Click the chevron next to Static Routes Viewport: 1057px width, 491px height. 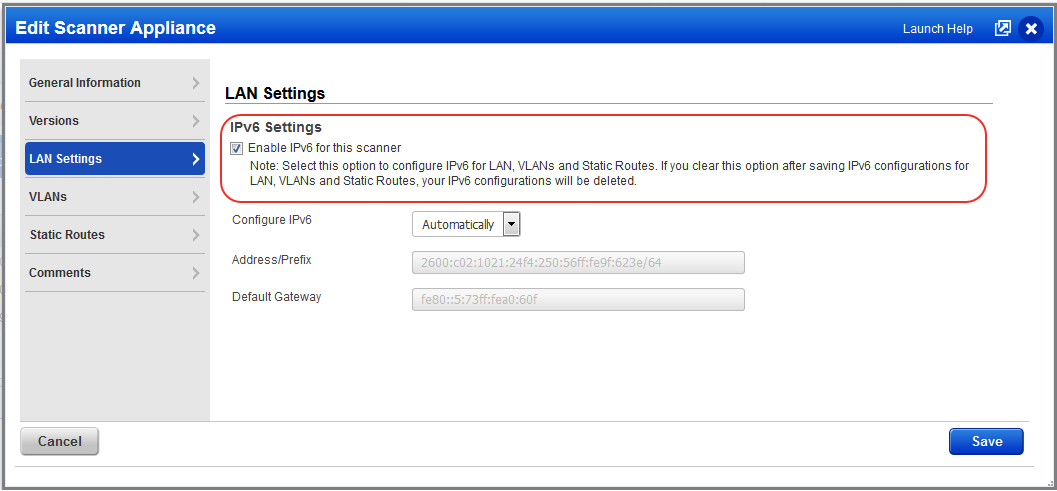(x=195, y=235)
